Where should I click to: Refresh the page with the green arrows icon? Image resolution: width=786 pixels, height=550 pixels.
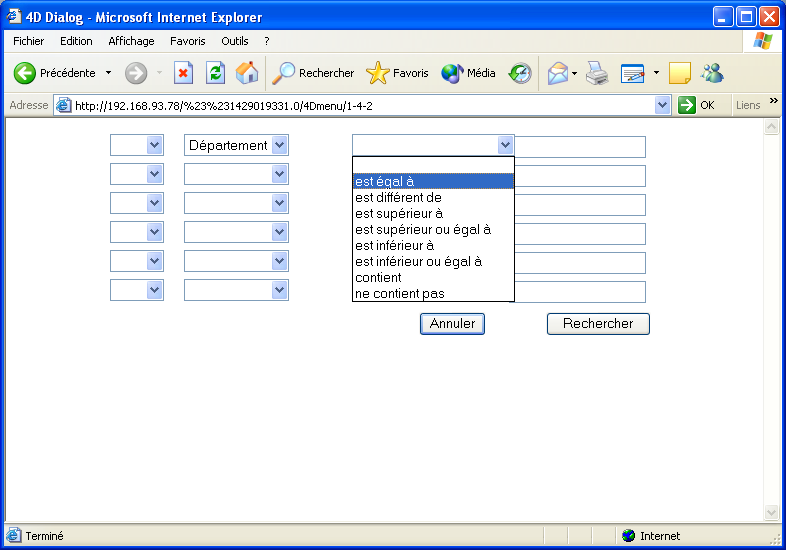pos(215,73)
